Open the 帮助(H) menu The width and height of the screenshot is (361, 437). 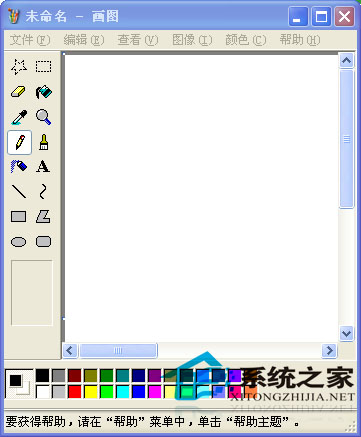[x=300, y=40]
